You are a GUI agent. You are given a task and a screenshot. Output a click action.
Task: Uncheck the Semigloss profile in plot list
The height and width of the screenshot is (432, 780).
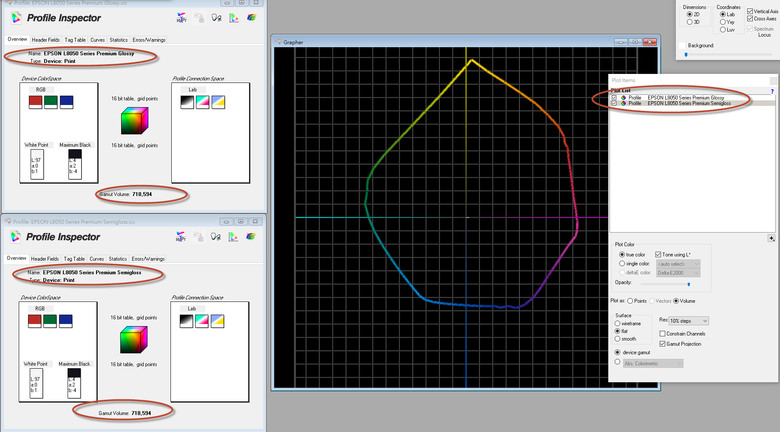pos(614,103)
